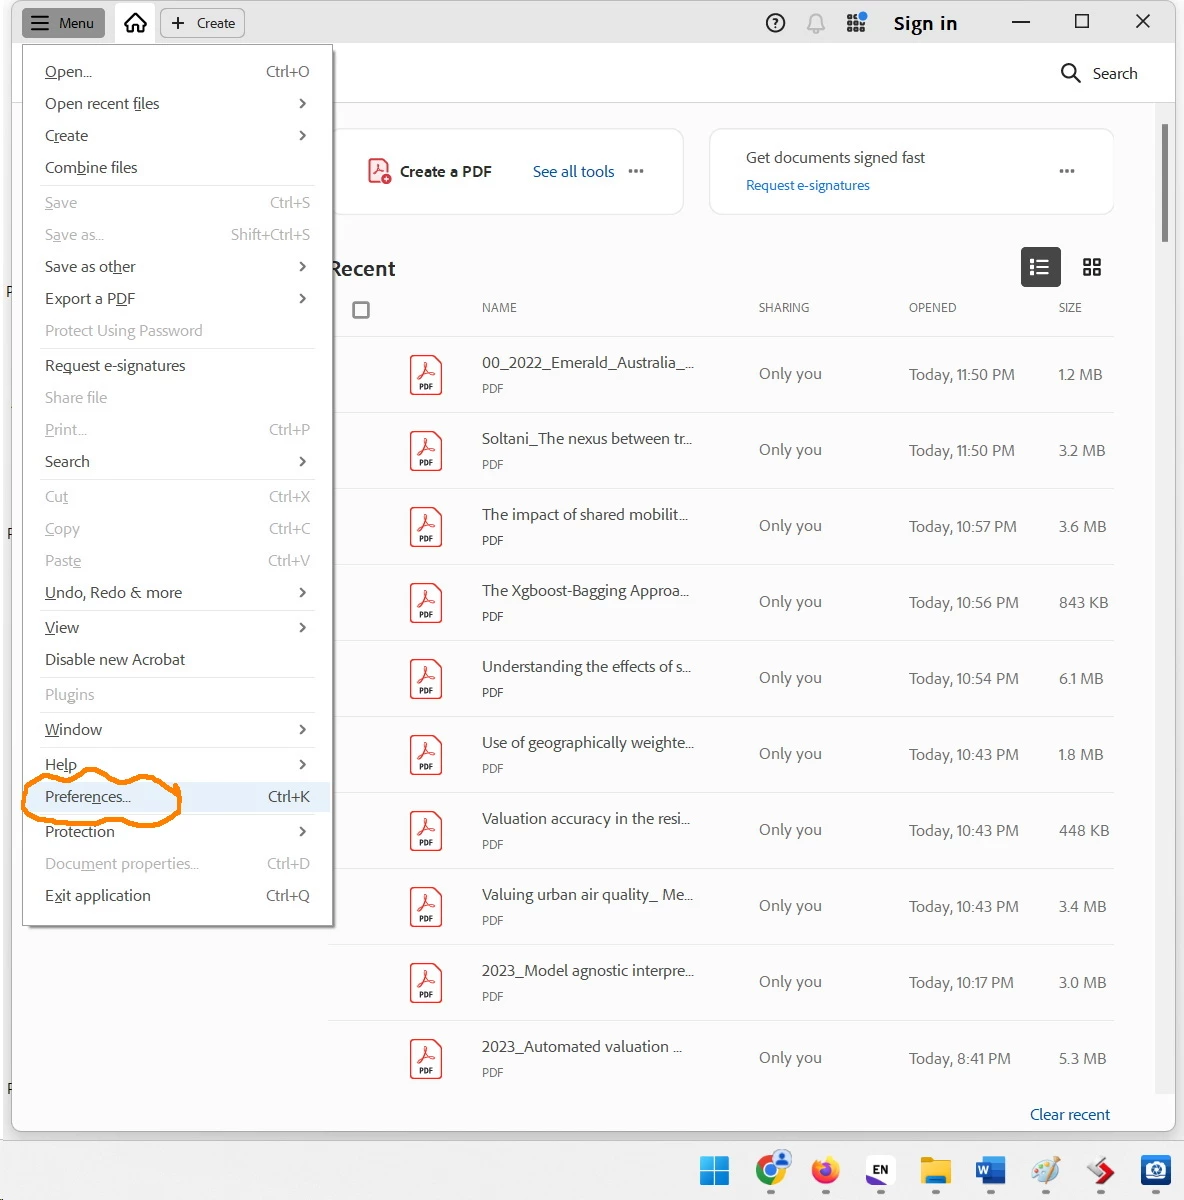Viewport: 1184px width, 1200px height.
Task: Click the vertical scrollbar of the file list
Action: [1165, 183]
